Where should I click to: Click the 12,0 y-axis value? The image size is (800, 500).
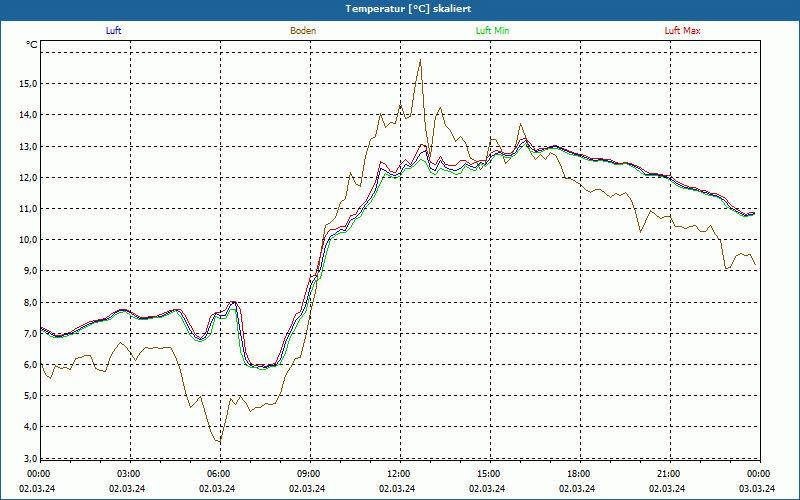click(28, 178)
